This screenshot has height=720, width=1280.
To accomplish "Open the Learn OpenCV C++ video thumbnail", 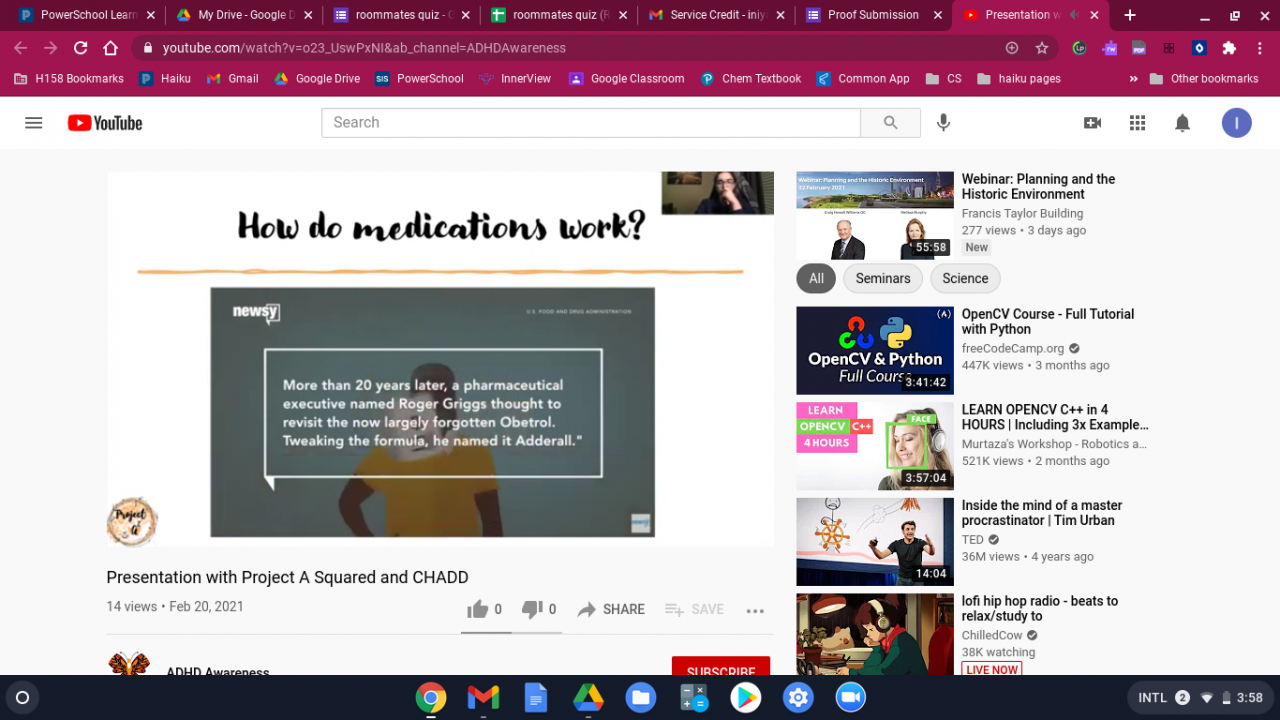I will [875, 446].
